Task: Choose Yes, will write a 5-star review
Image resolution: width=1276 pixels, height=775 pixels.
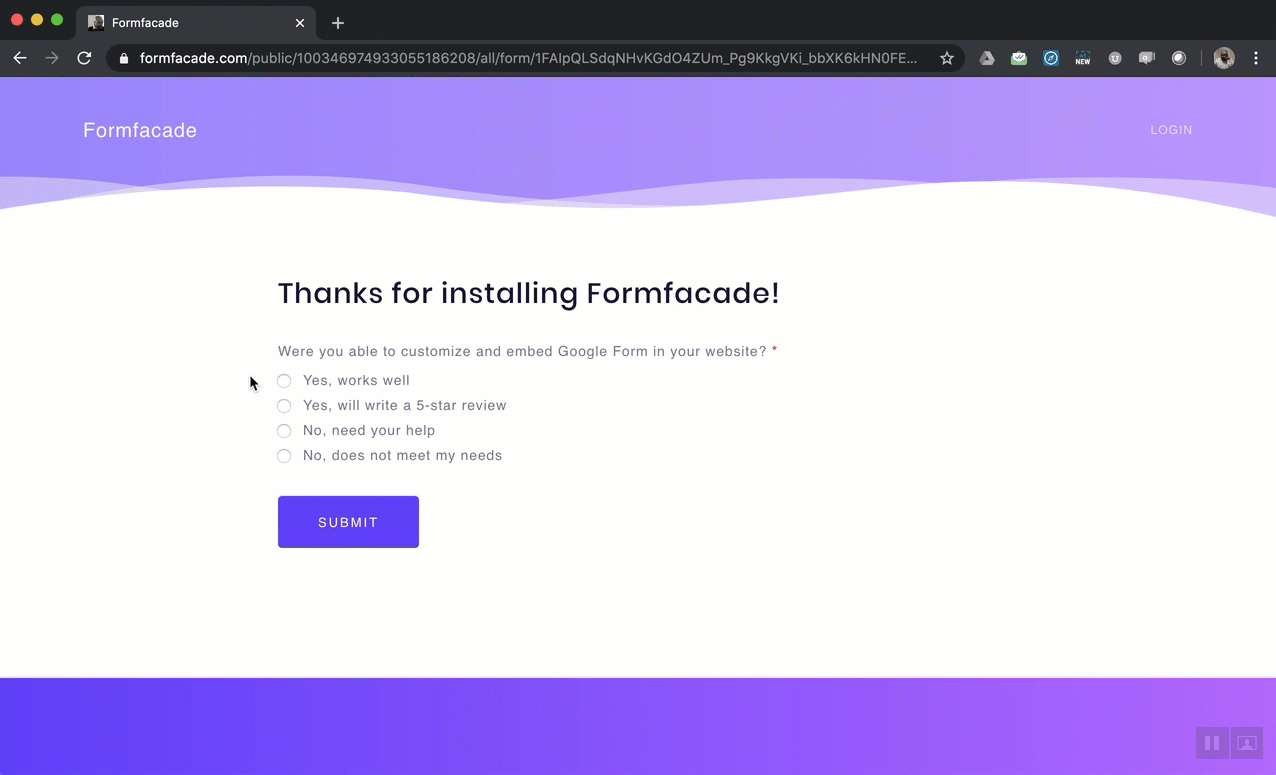Action: point(284,405)
